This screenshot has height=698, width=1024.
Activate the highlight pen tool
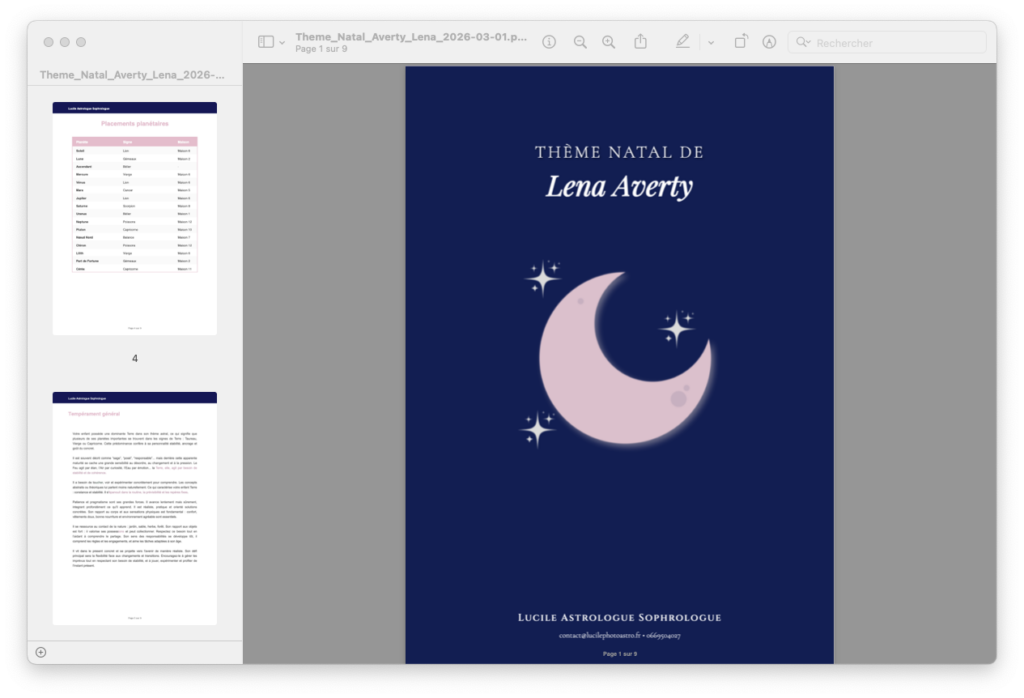[682, 42]
